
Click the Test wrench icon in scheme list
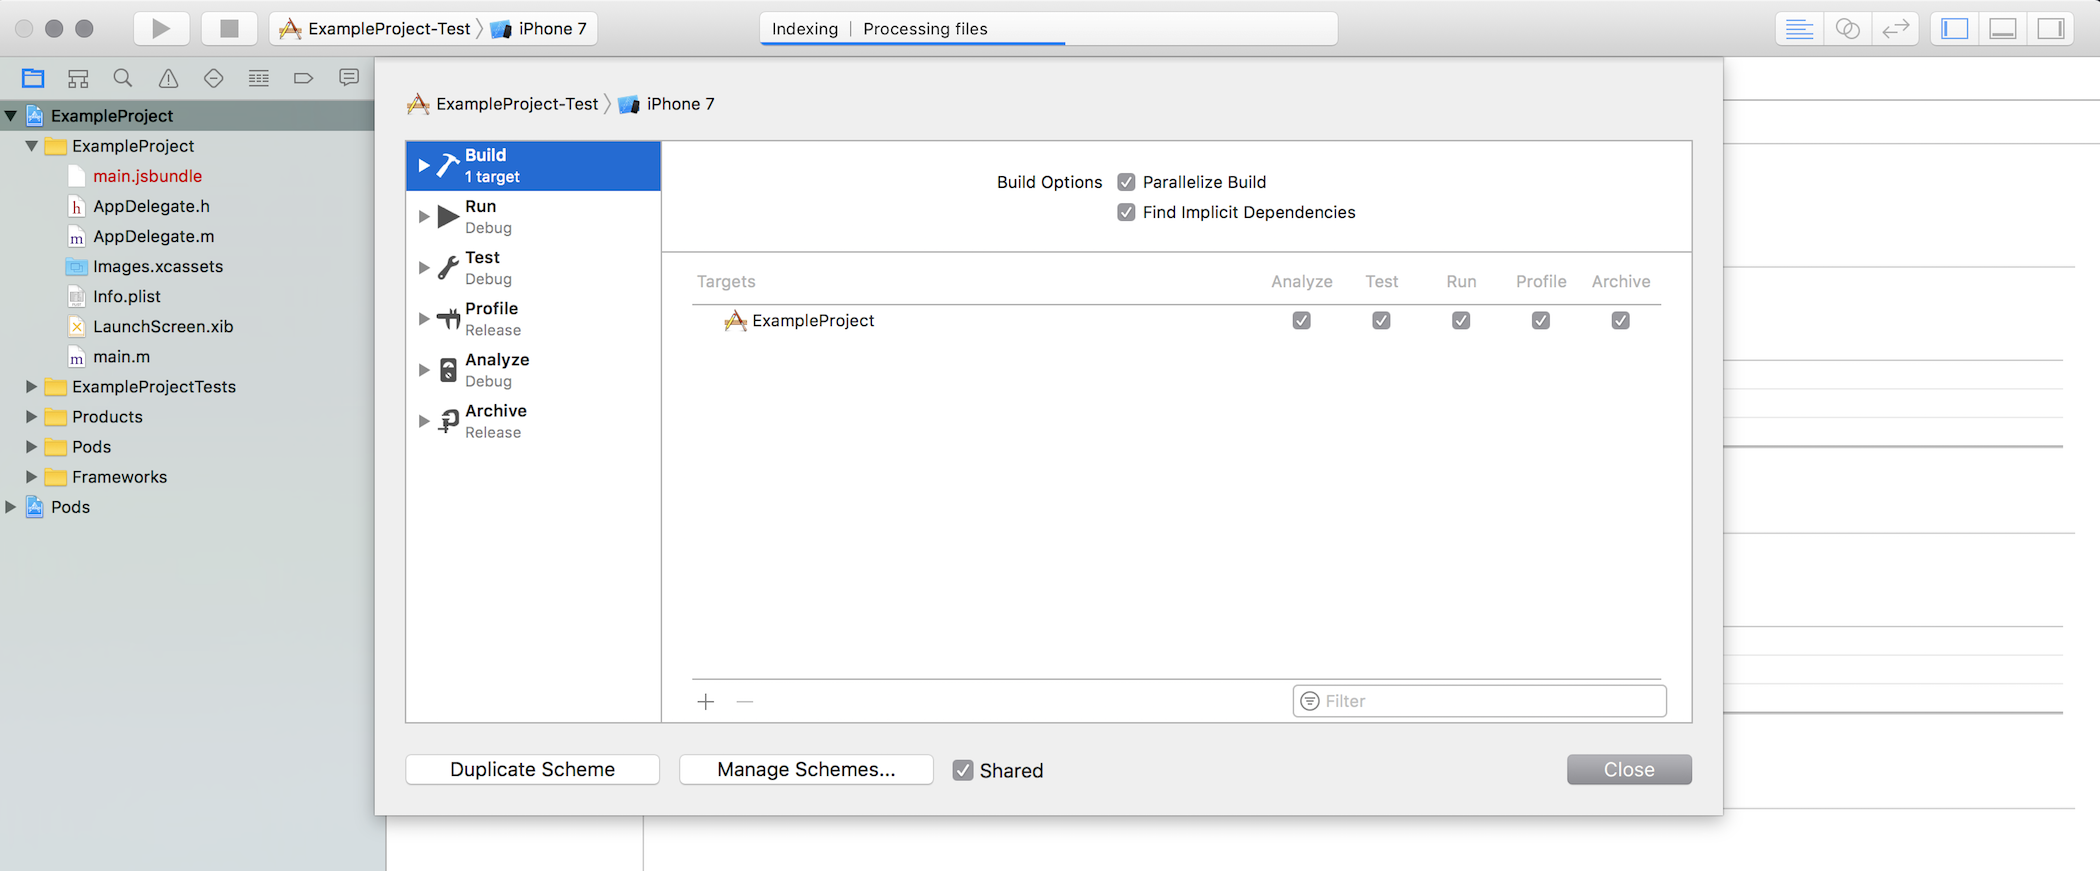[x=448, y=267]
